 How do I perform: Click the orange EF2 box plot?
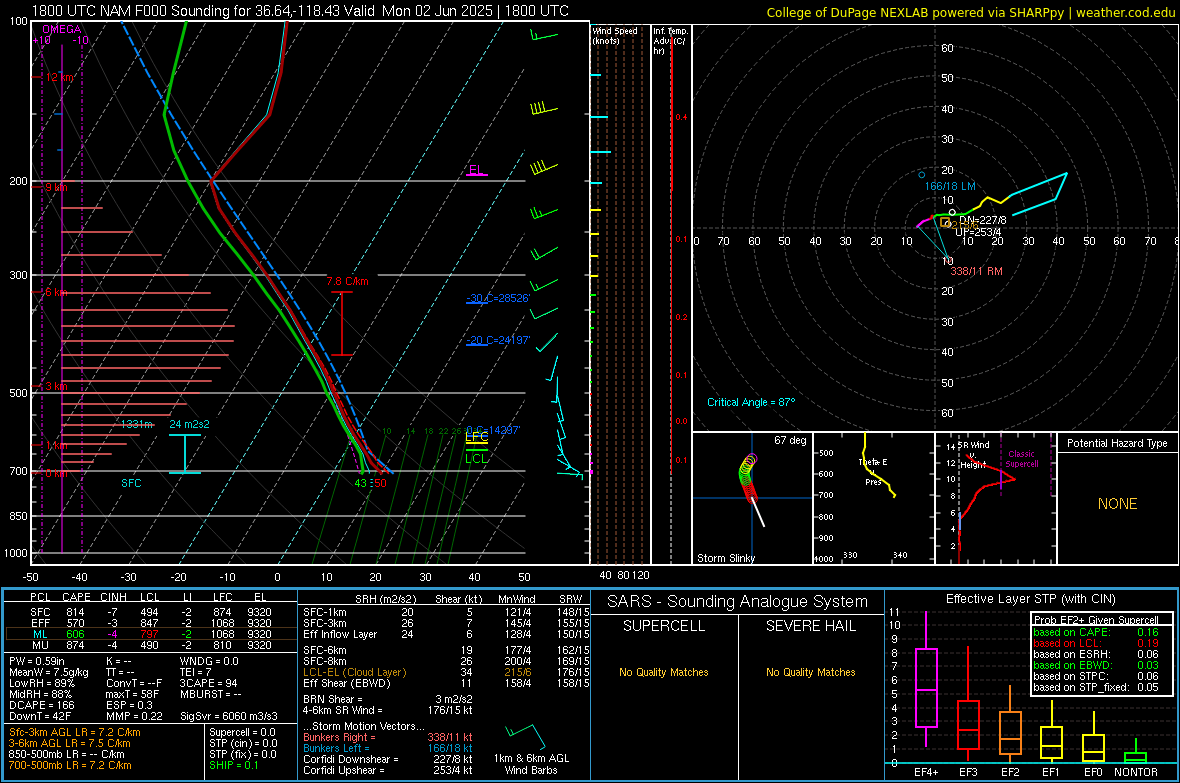(1010, 733)
